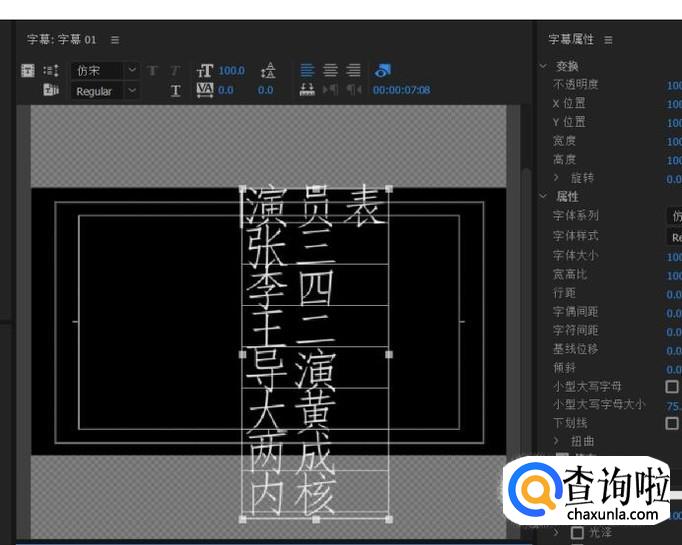The width and height of the screenshot is (682, 545).
Task: Open the 仿宋 font family dropdown
Action: point(105,70)
